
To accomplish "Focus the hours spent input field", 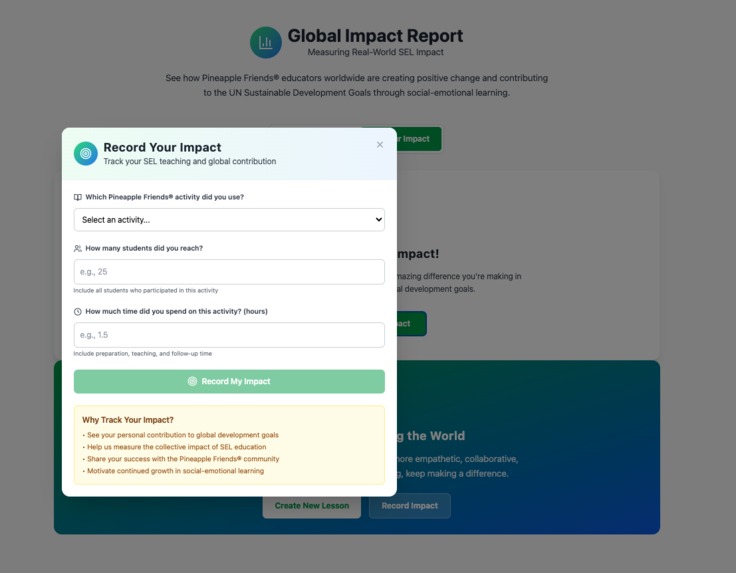I will (229, 335).
